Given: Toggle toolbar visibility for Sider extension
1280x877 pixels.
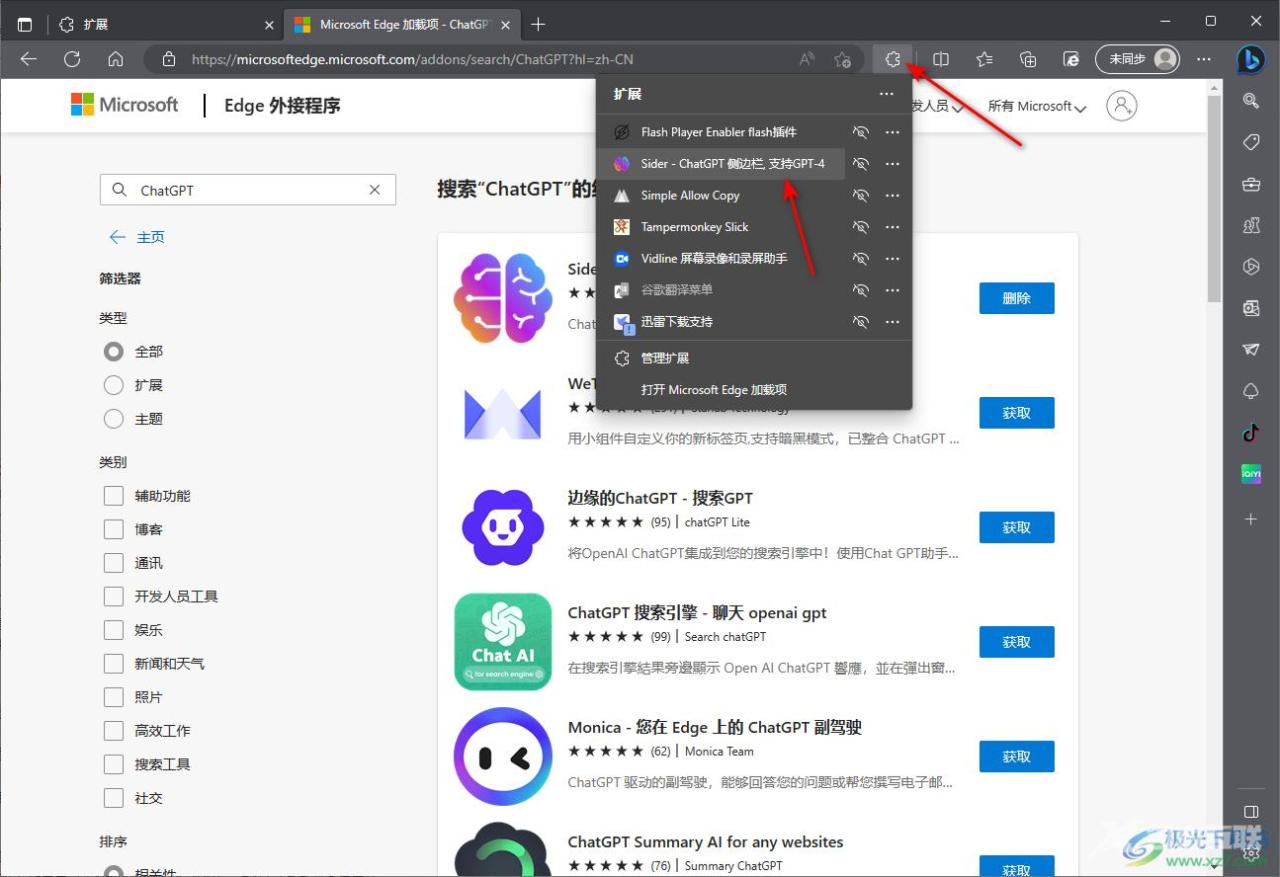Looking at the screenshot, I should 860,164.
